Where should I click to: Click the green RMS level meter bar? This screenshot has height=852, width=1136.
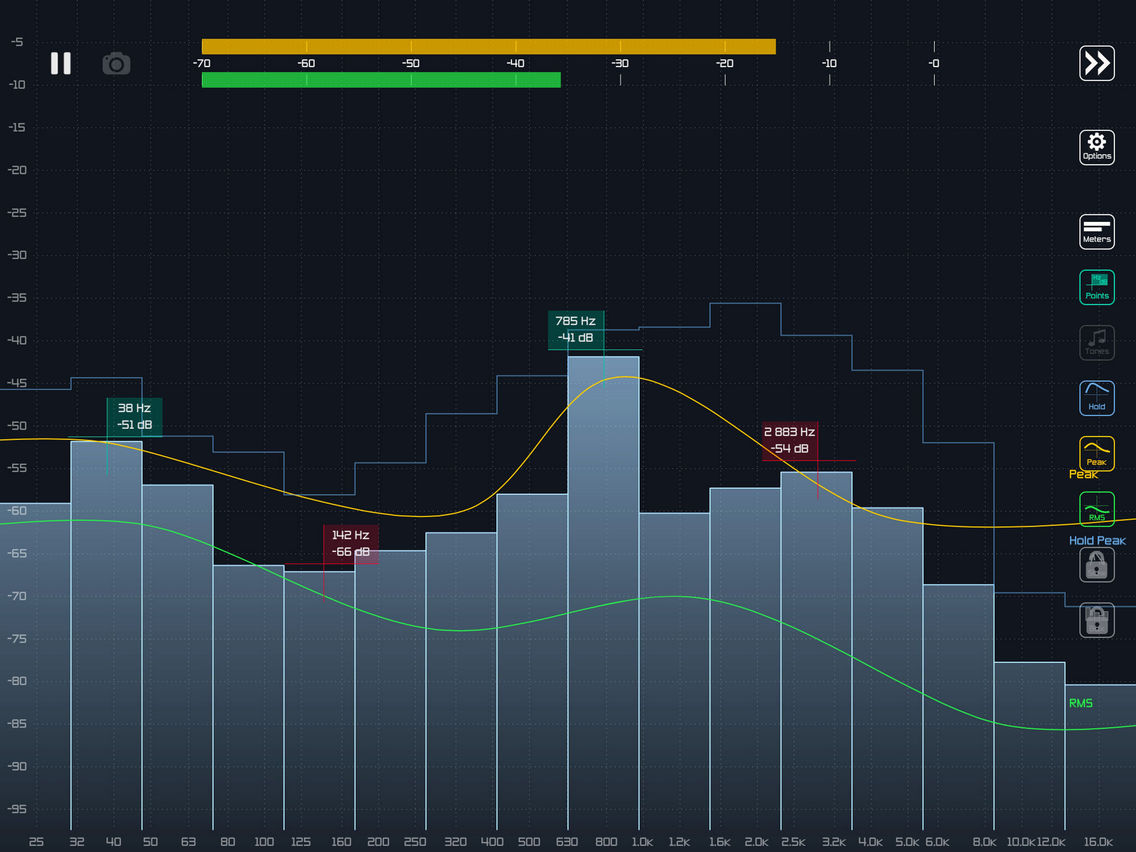point(380,80)
